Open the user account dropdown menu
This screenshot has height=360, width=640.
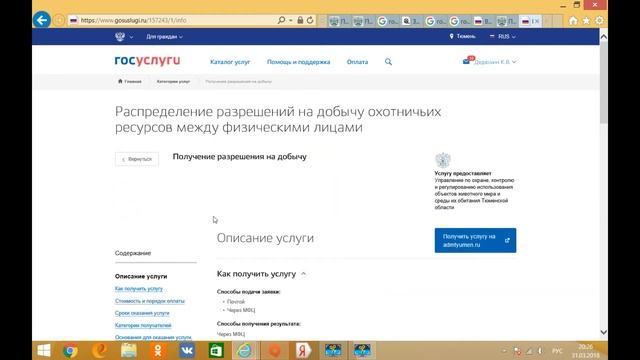point(495,62)
